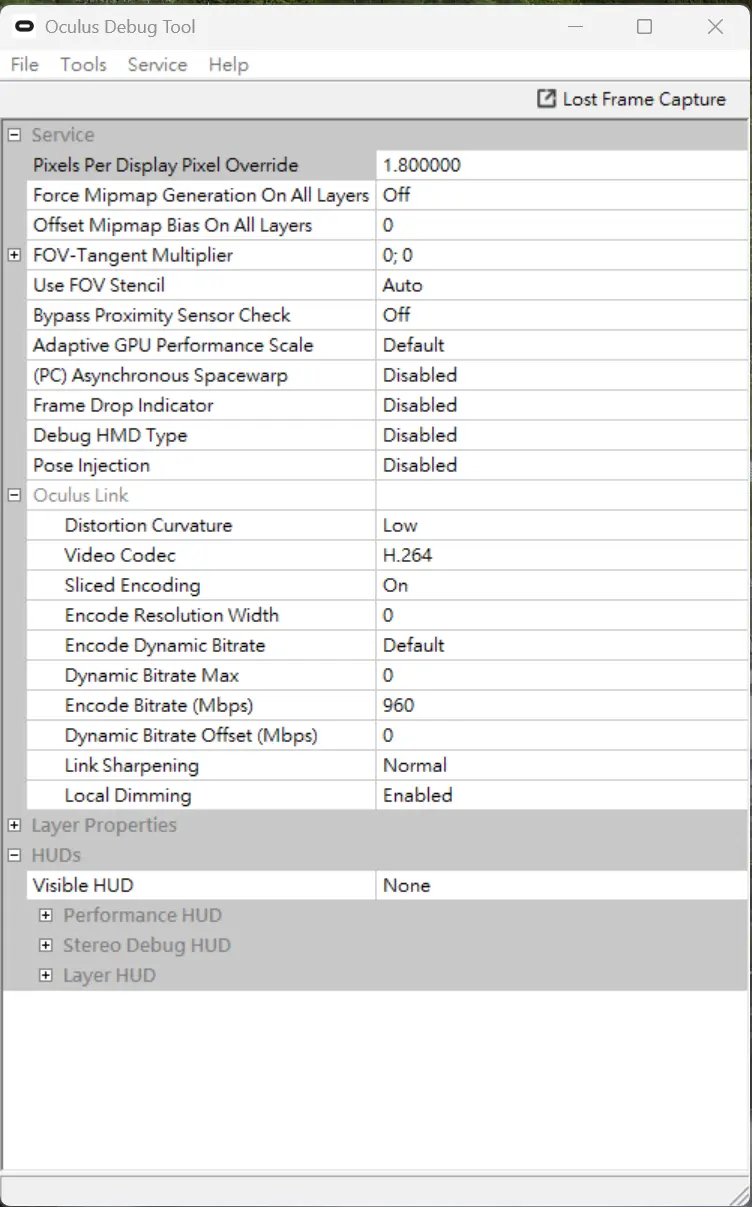The height and width of the screenshot is (1207, 752).
Task: Select the Adaptive GPU Performance Scale label
Action: click(x=173, y=345)
